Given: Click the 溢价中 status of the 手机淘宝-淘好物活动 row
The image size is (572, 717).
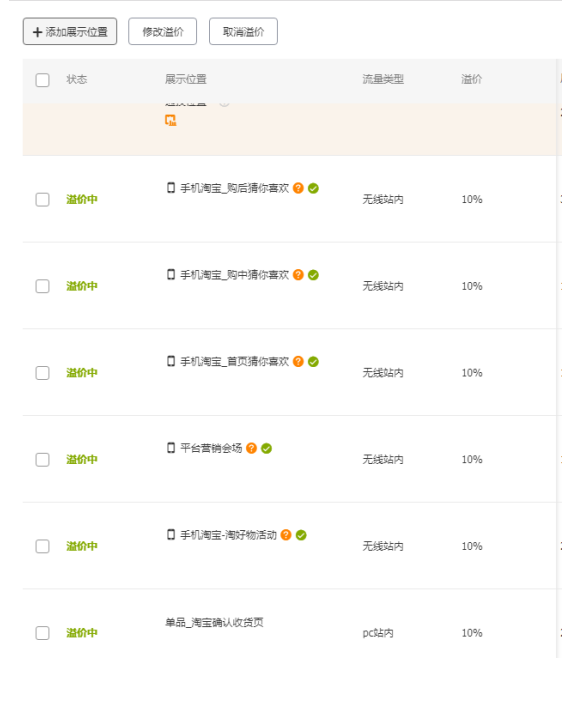Looking at the screenshot, I should tap(82, 546).
